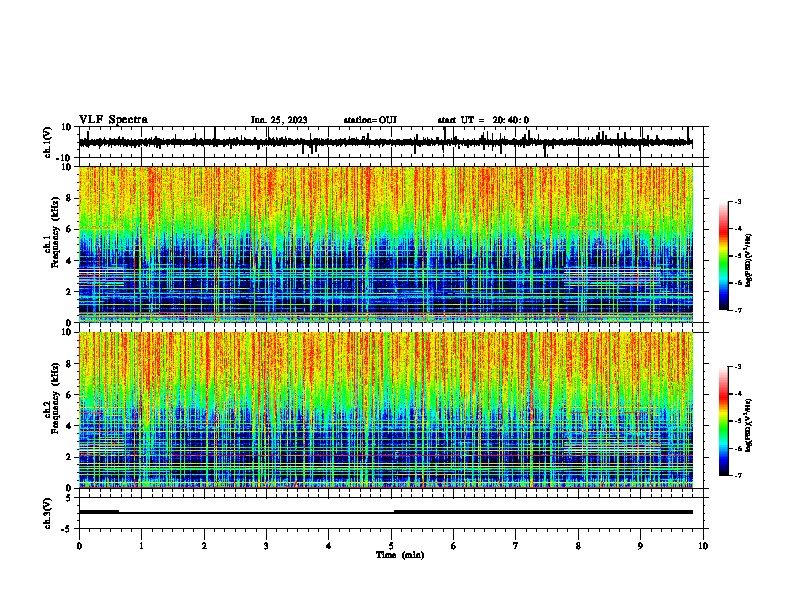This screenshot has width=792, height=612.
Task: Click the "-5" tick on ch.3 voltage axis
Action: (x=66, y=529)
